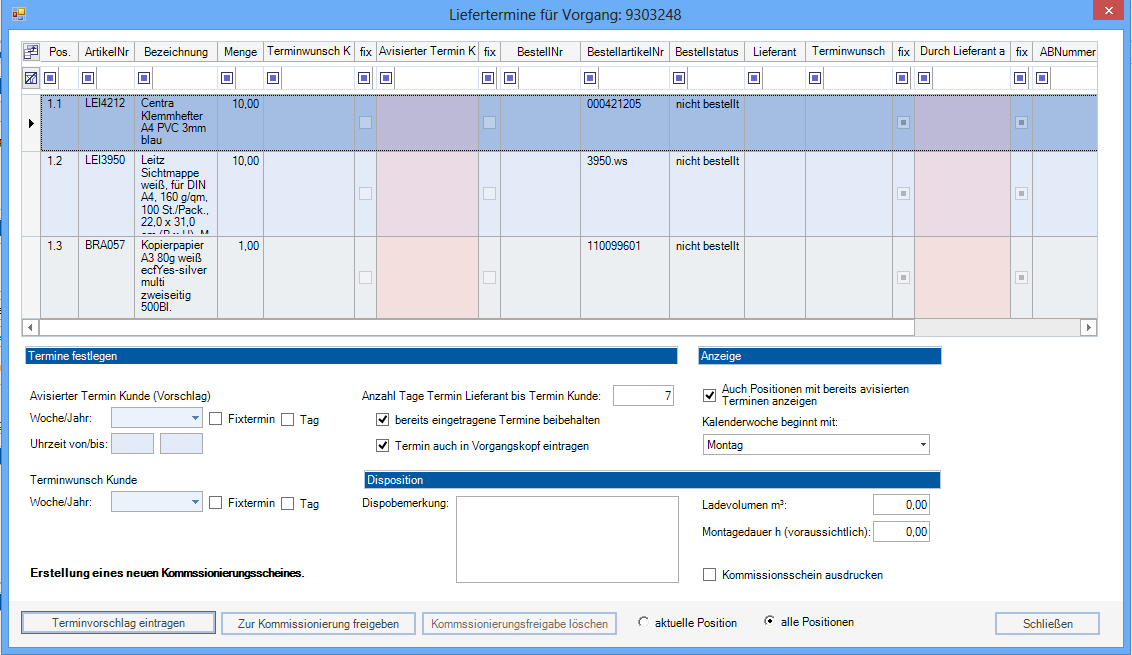1132x655 pixels.
Task: Open the 'Kalenderwoche beginnt mit' Montag dropdown
Action: tap(922, 445)
